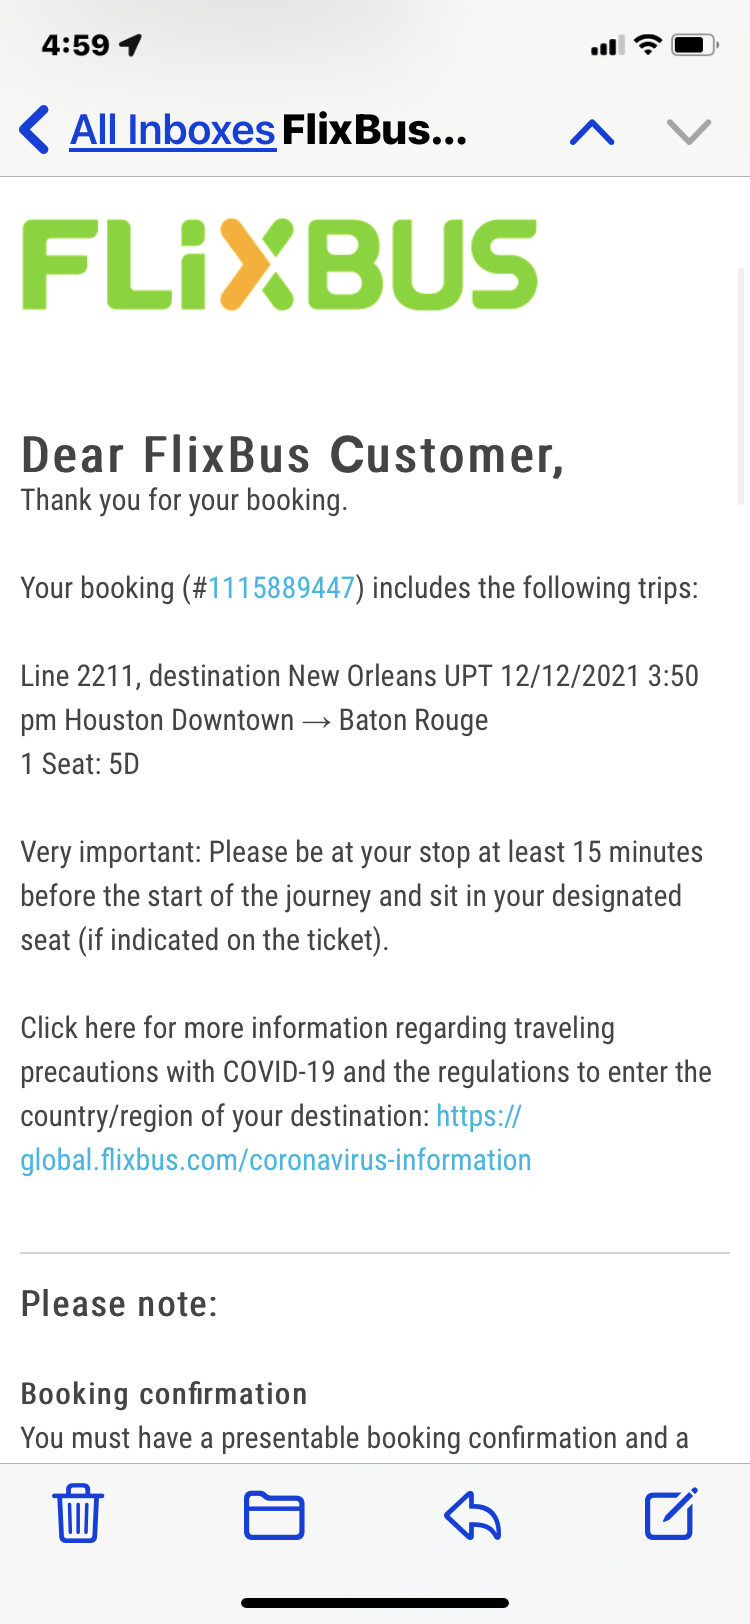The image size is (750, 1624).
Task: Tap the "Dear FlixBus Customer," heading
Action: tap(293, 455)
